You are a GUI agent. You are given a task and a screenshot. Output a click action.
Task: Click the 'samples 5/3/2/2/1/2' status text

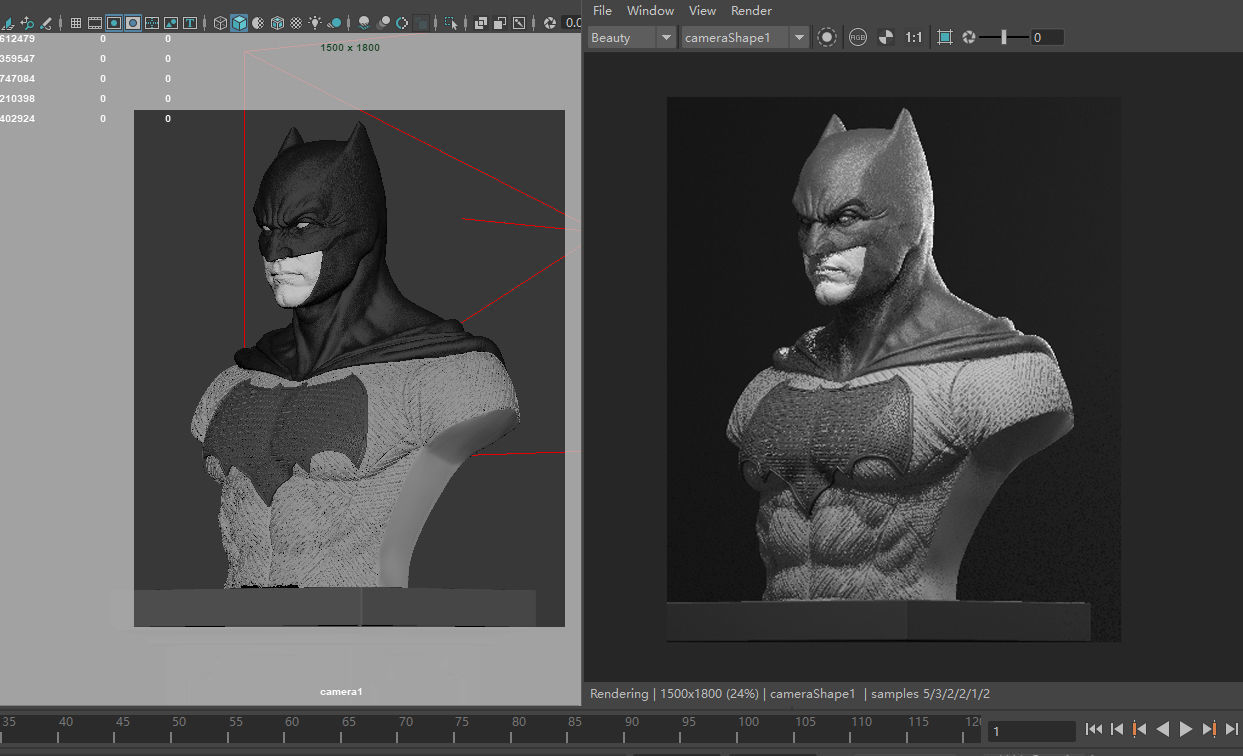[930, 693]
